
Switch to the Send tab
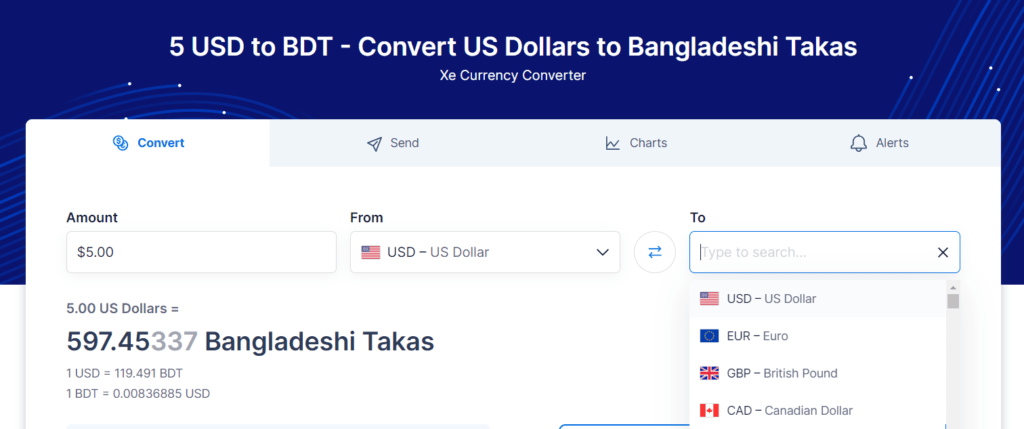(392, 143)
